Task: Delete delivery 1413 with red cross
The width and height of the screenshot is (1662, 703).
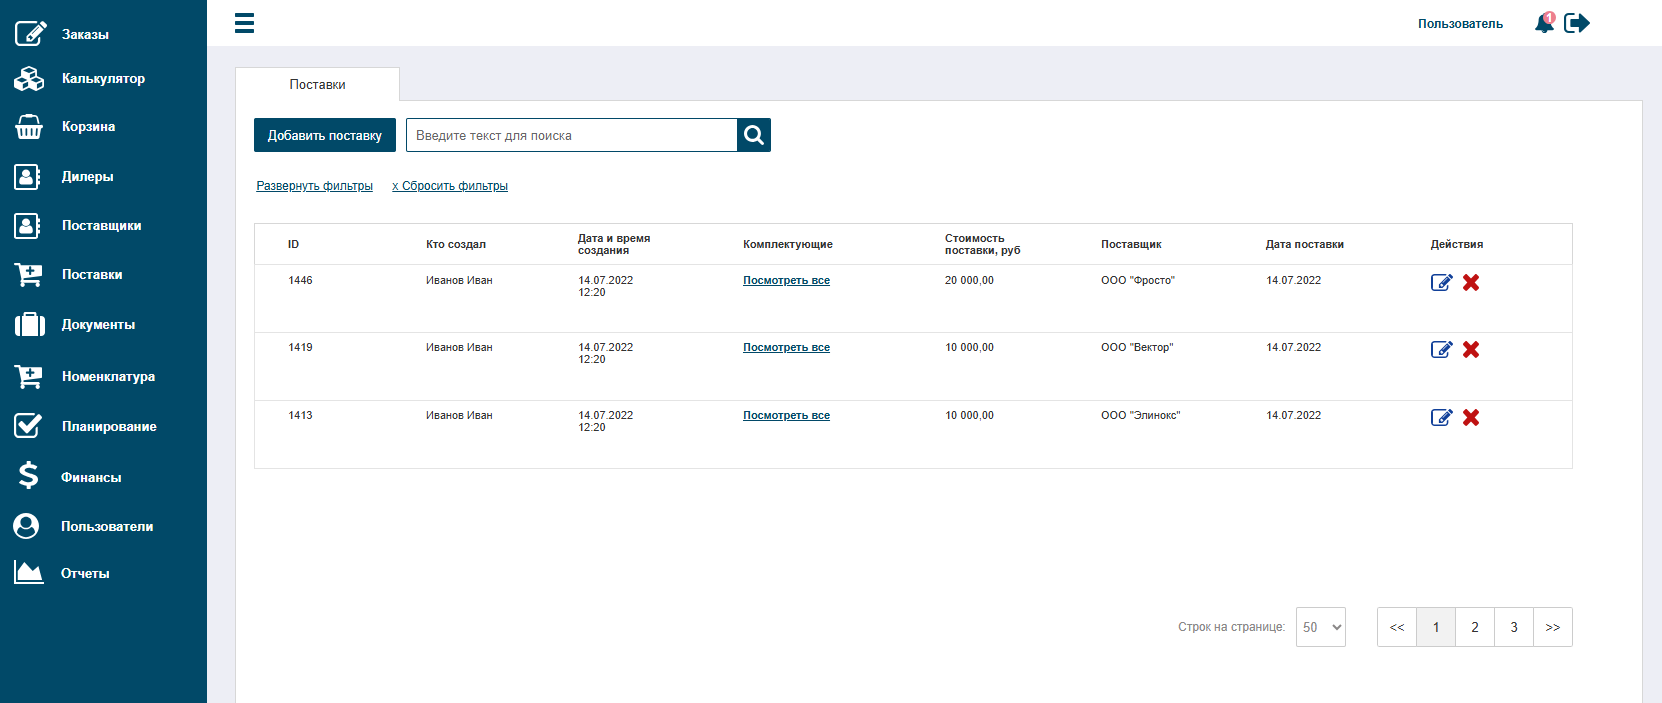Action: (1471, 417)
